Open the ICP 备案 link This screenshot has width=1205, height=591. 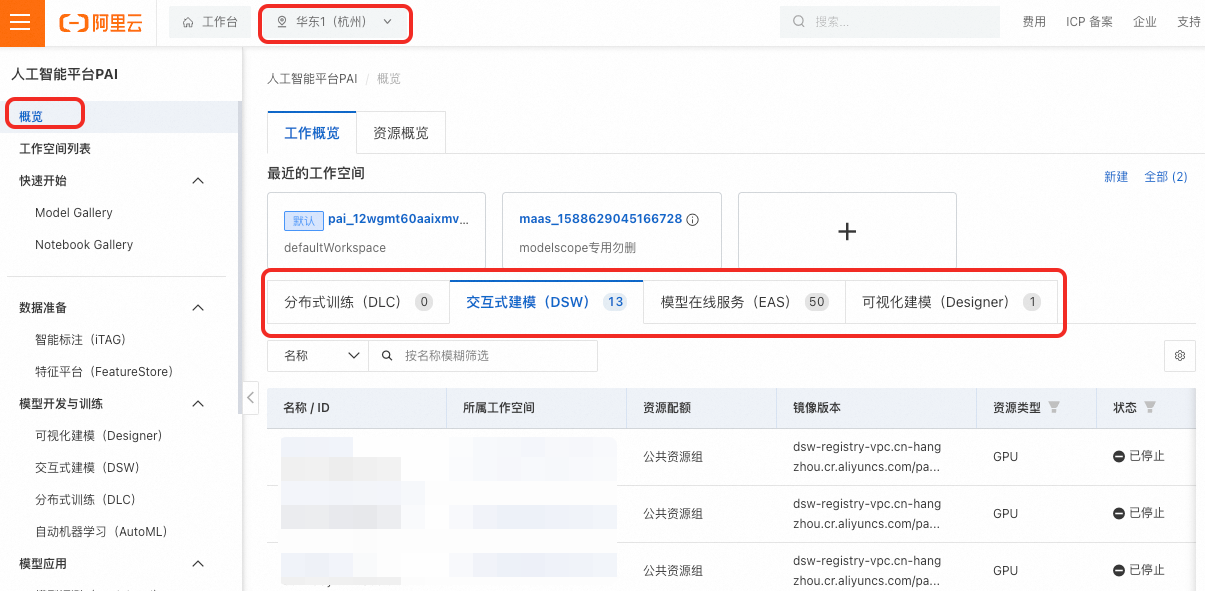click(x=1089, y=22)
